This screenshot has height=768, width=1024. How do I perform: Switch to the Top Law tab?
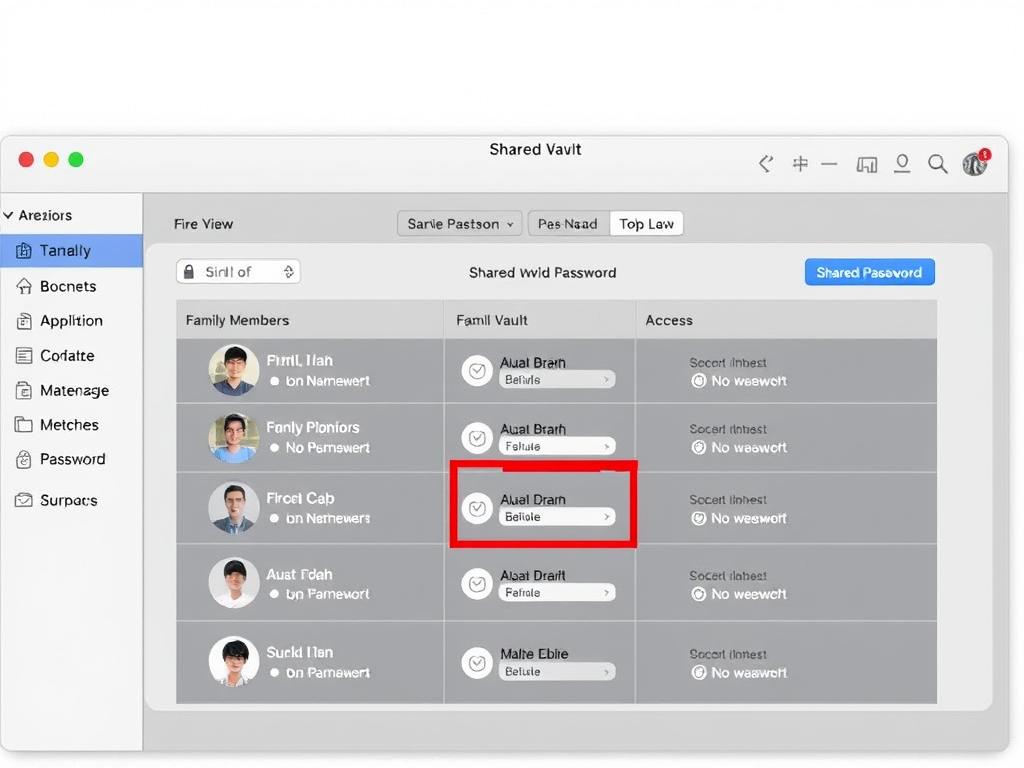pyautogui.click(x=647, y=224)
